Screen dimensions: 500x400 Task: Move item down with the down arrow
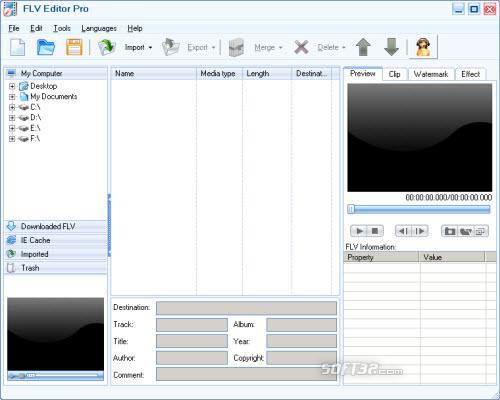pyautogui.click(x=391, y=47)
